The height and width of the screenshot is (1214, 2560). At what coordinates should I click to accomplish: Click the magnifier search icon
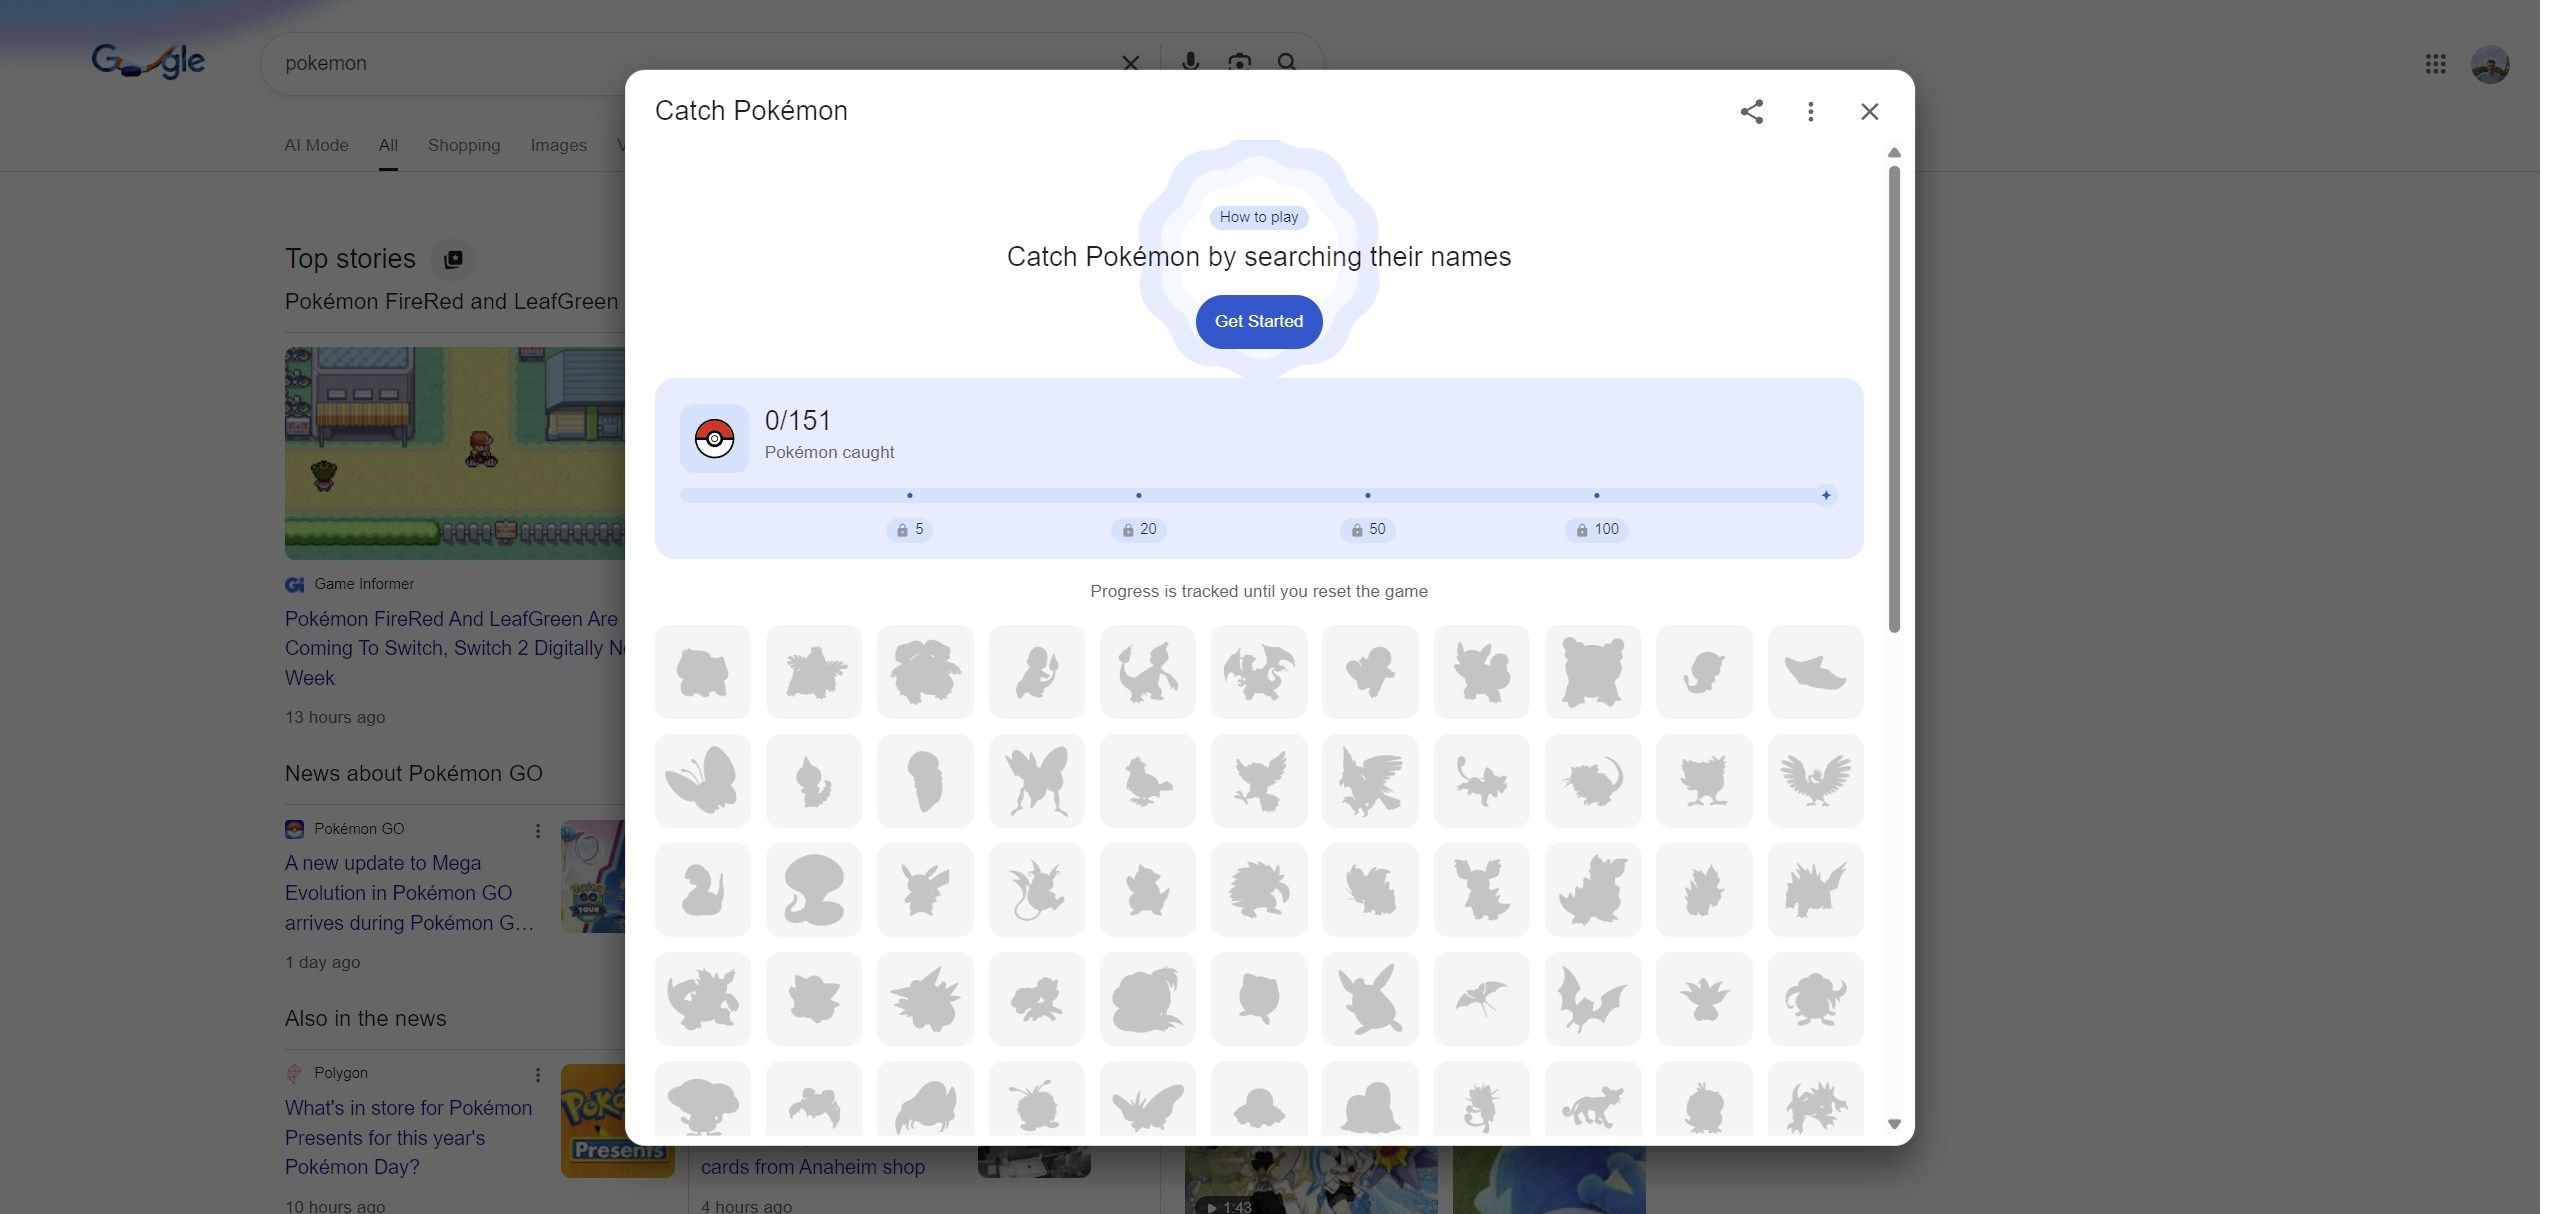pos(1287,63)
